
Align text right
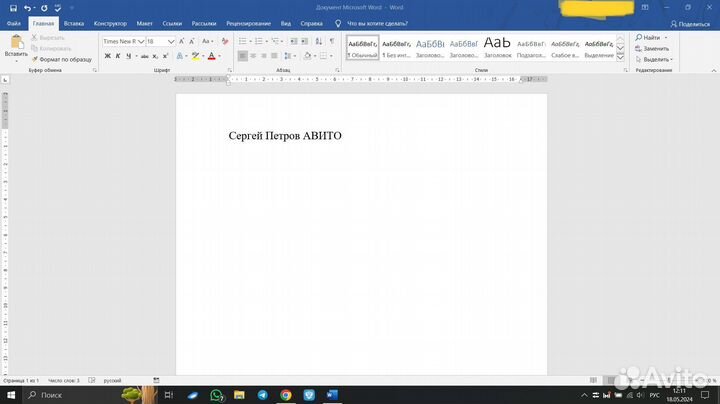coord(264,56)
